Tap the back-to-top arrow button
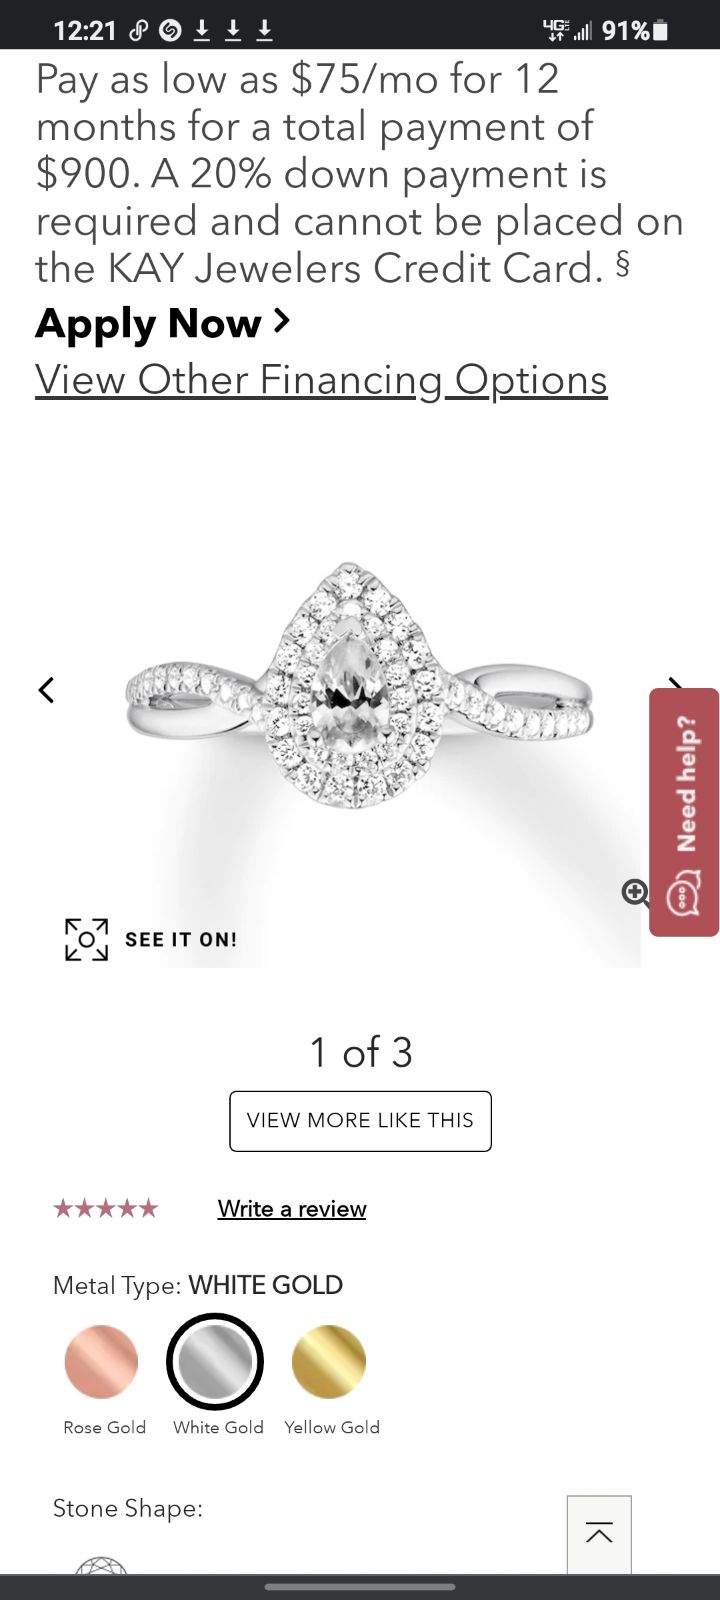Screen dimensions: 720x1600 (599, 1534)
